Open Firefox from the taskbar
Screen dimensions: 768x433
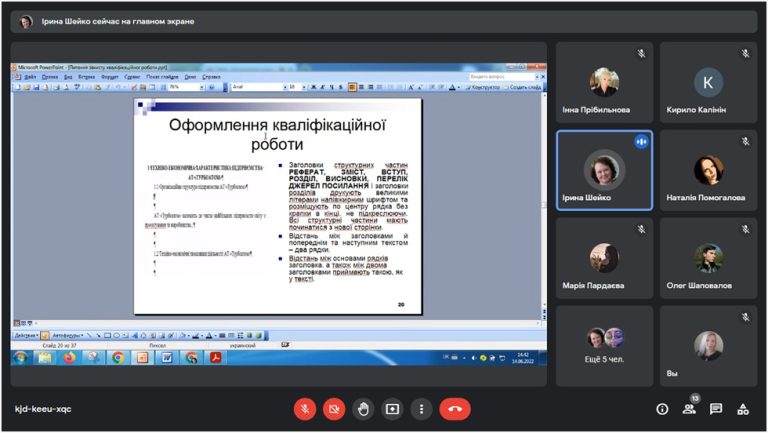(69, 358)
